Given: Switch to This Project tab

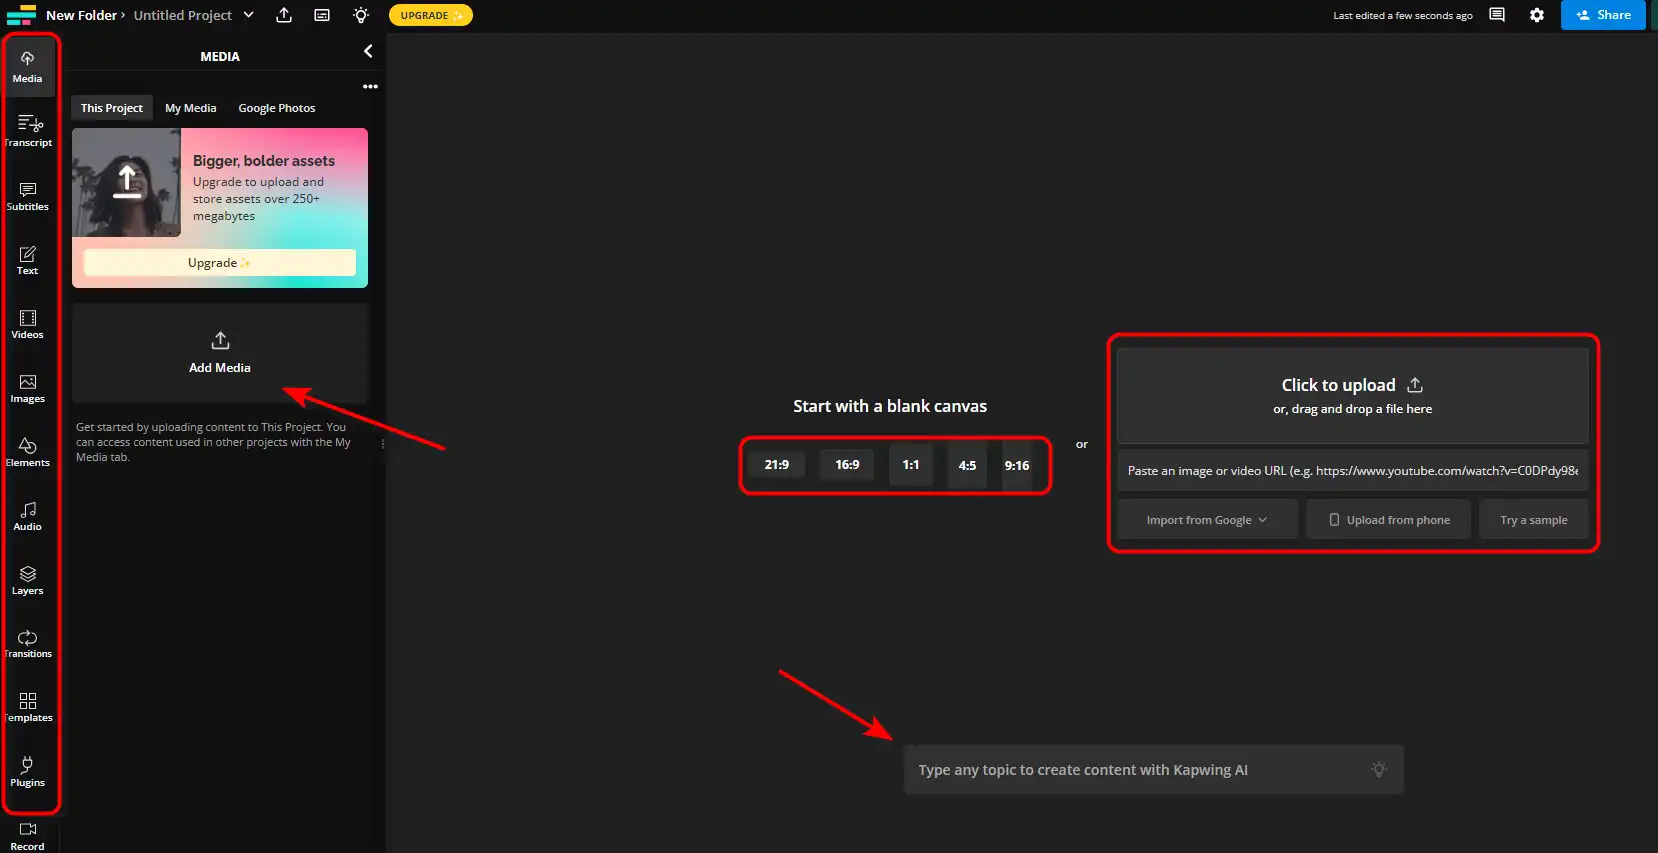Looking at the screenshot, I should point(112,108).
